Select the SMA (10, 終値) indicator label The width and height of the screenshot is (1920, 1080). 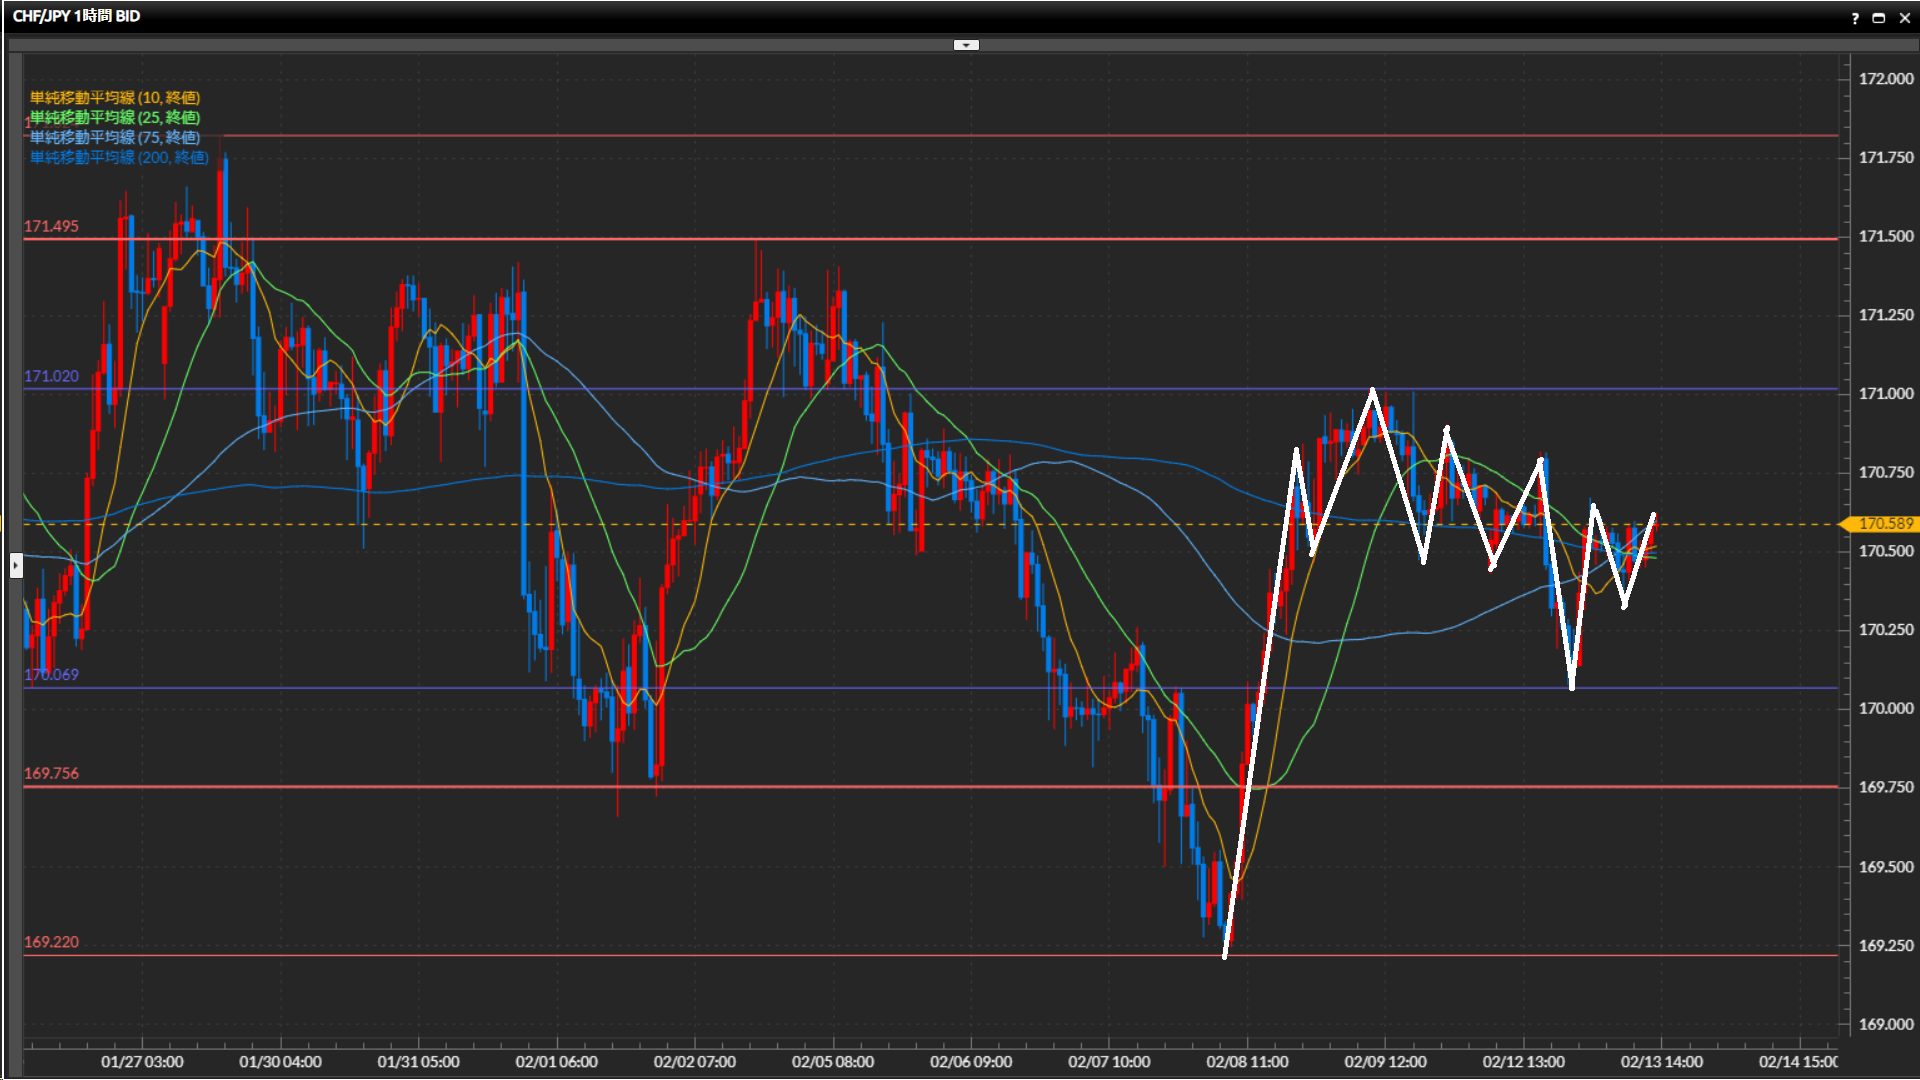pos(115,97)
